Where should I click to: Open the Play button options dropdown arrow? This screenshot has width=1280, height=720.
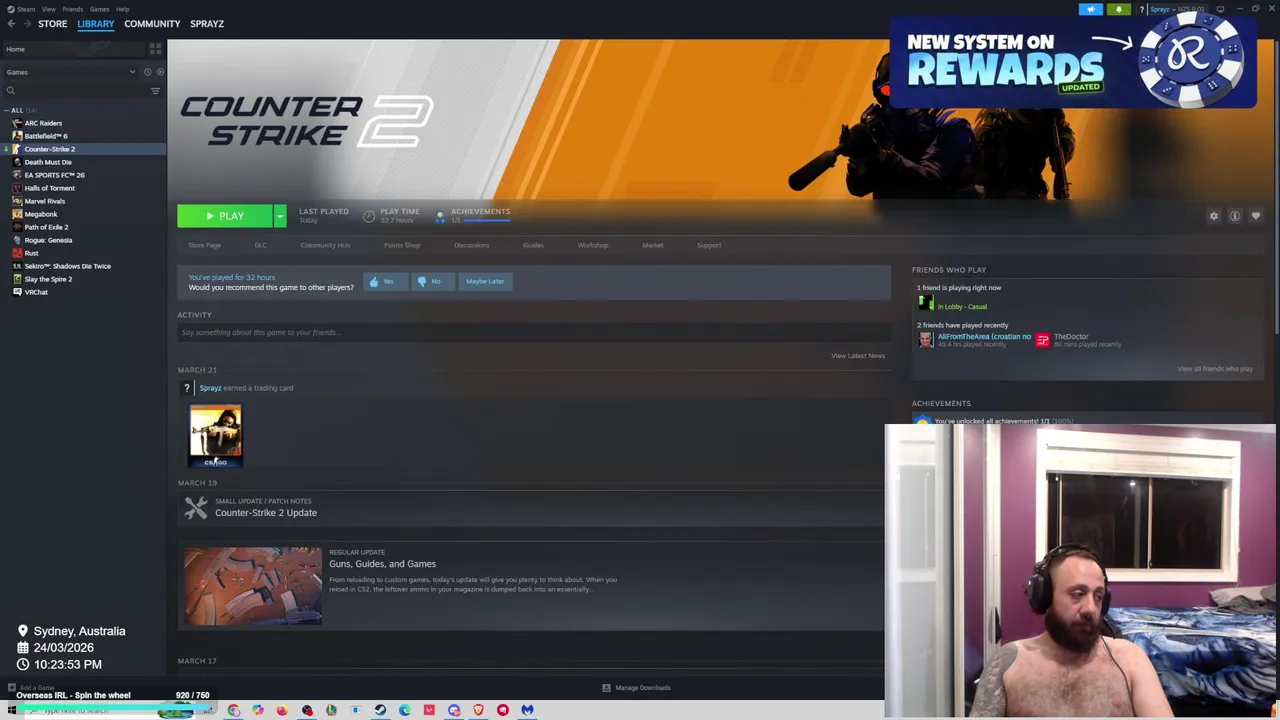click(280, 216)
